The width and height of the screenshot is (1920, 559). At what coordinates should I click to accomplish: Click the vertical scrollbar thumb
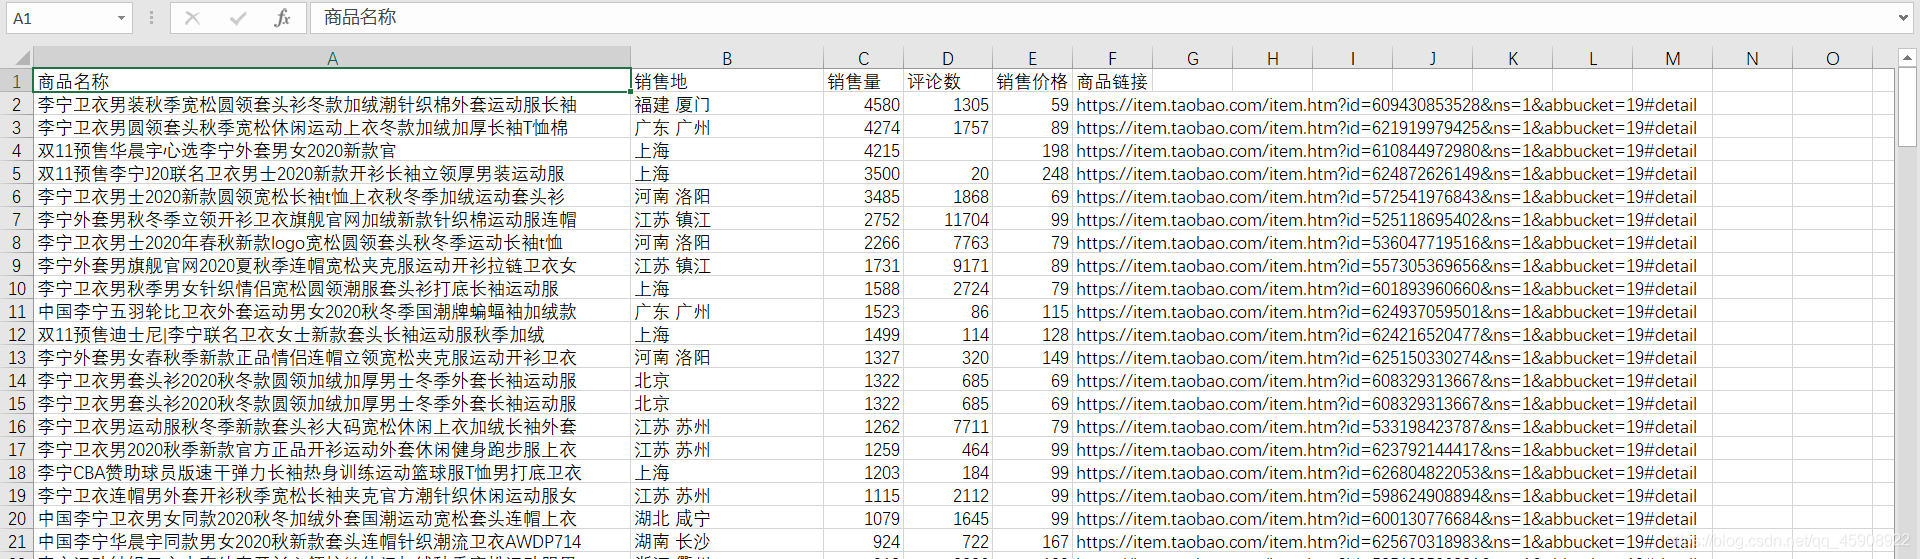point(1907,108)
